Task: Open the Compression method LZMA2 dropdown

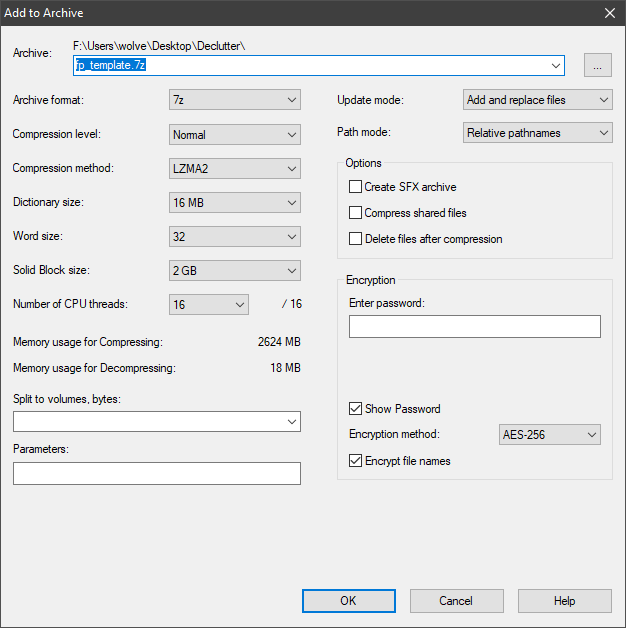Action: [x=235, y=169]
